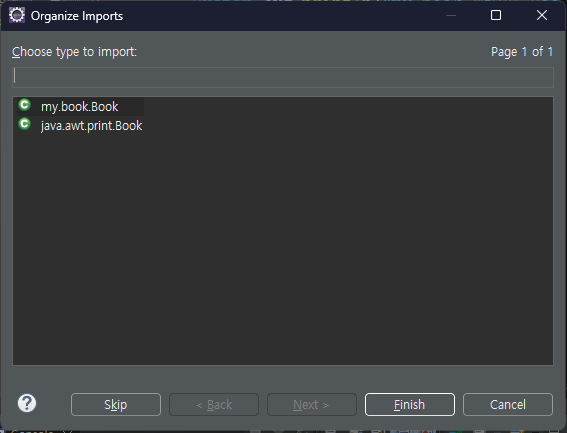This screenshot has width=567, height=433.
Task: Click the Finish button
Action: (410, 404)
